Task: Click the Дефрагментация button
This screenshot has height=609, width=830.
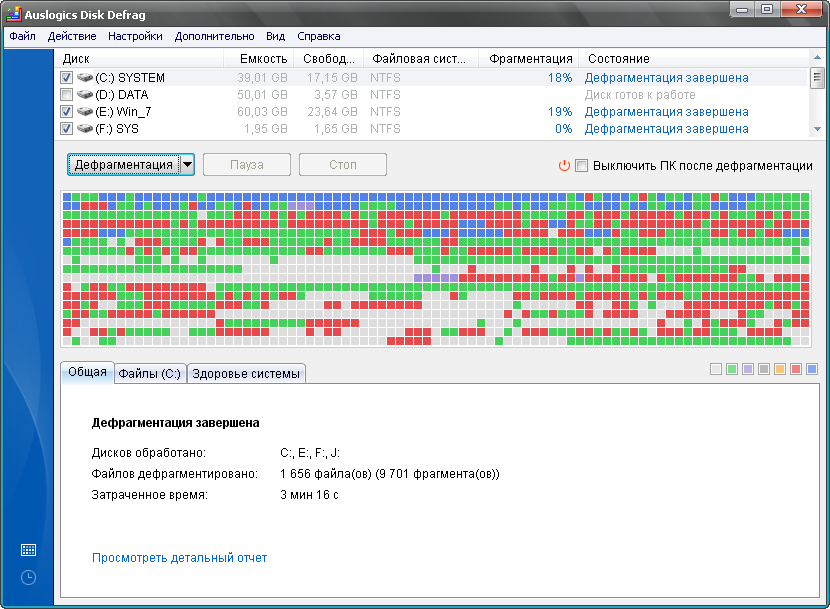Action: pos(123,165)
